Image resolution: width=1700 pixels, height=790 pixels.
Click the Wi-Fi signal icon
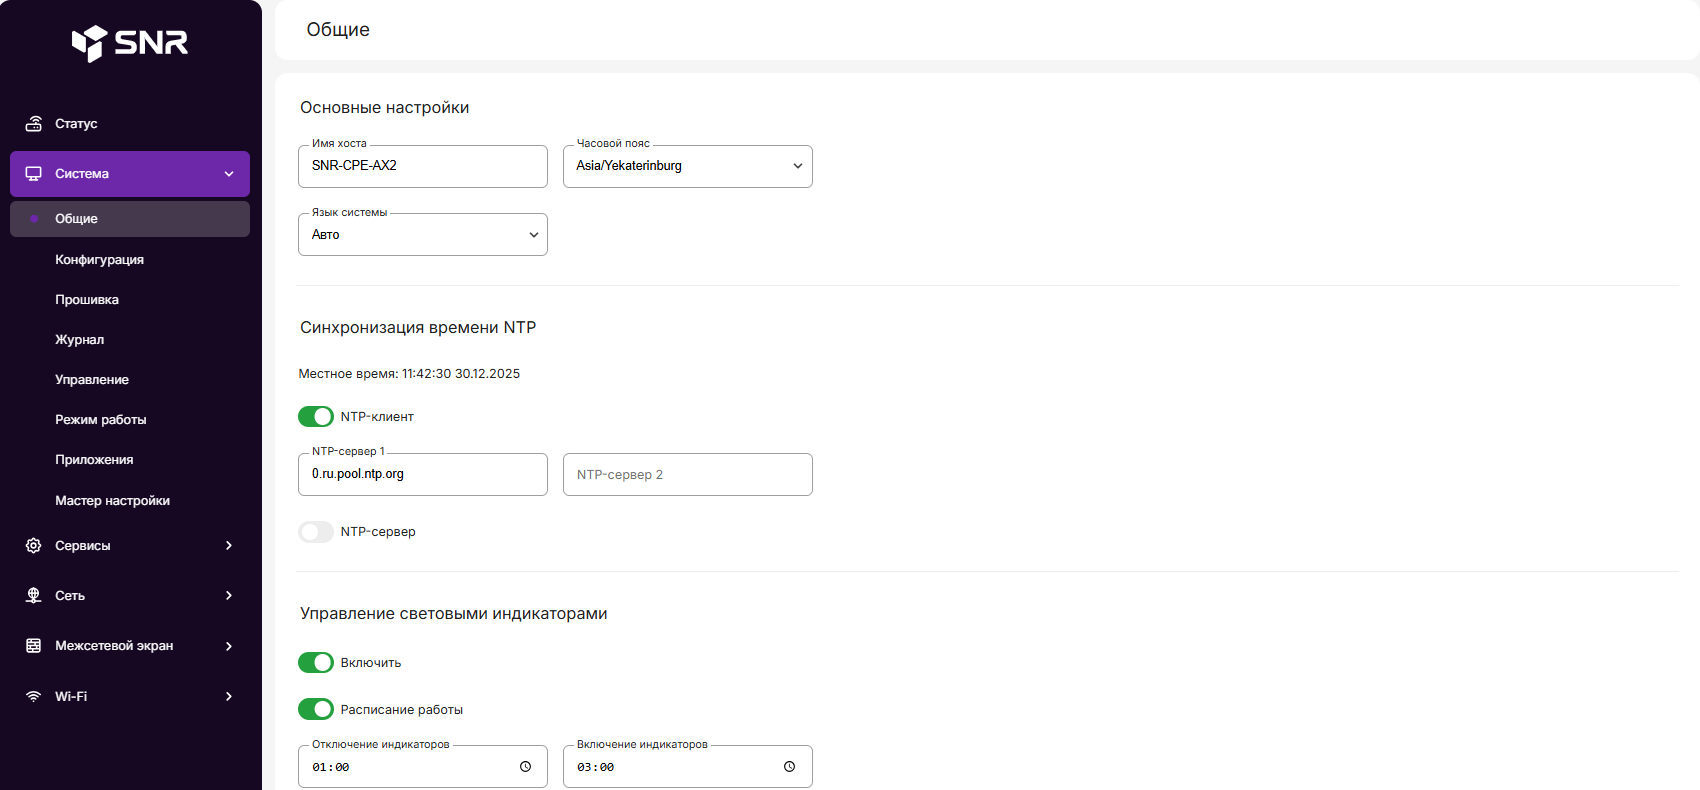(x=34, y=697)
